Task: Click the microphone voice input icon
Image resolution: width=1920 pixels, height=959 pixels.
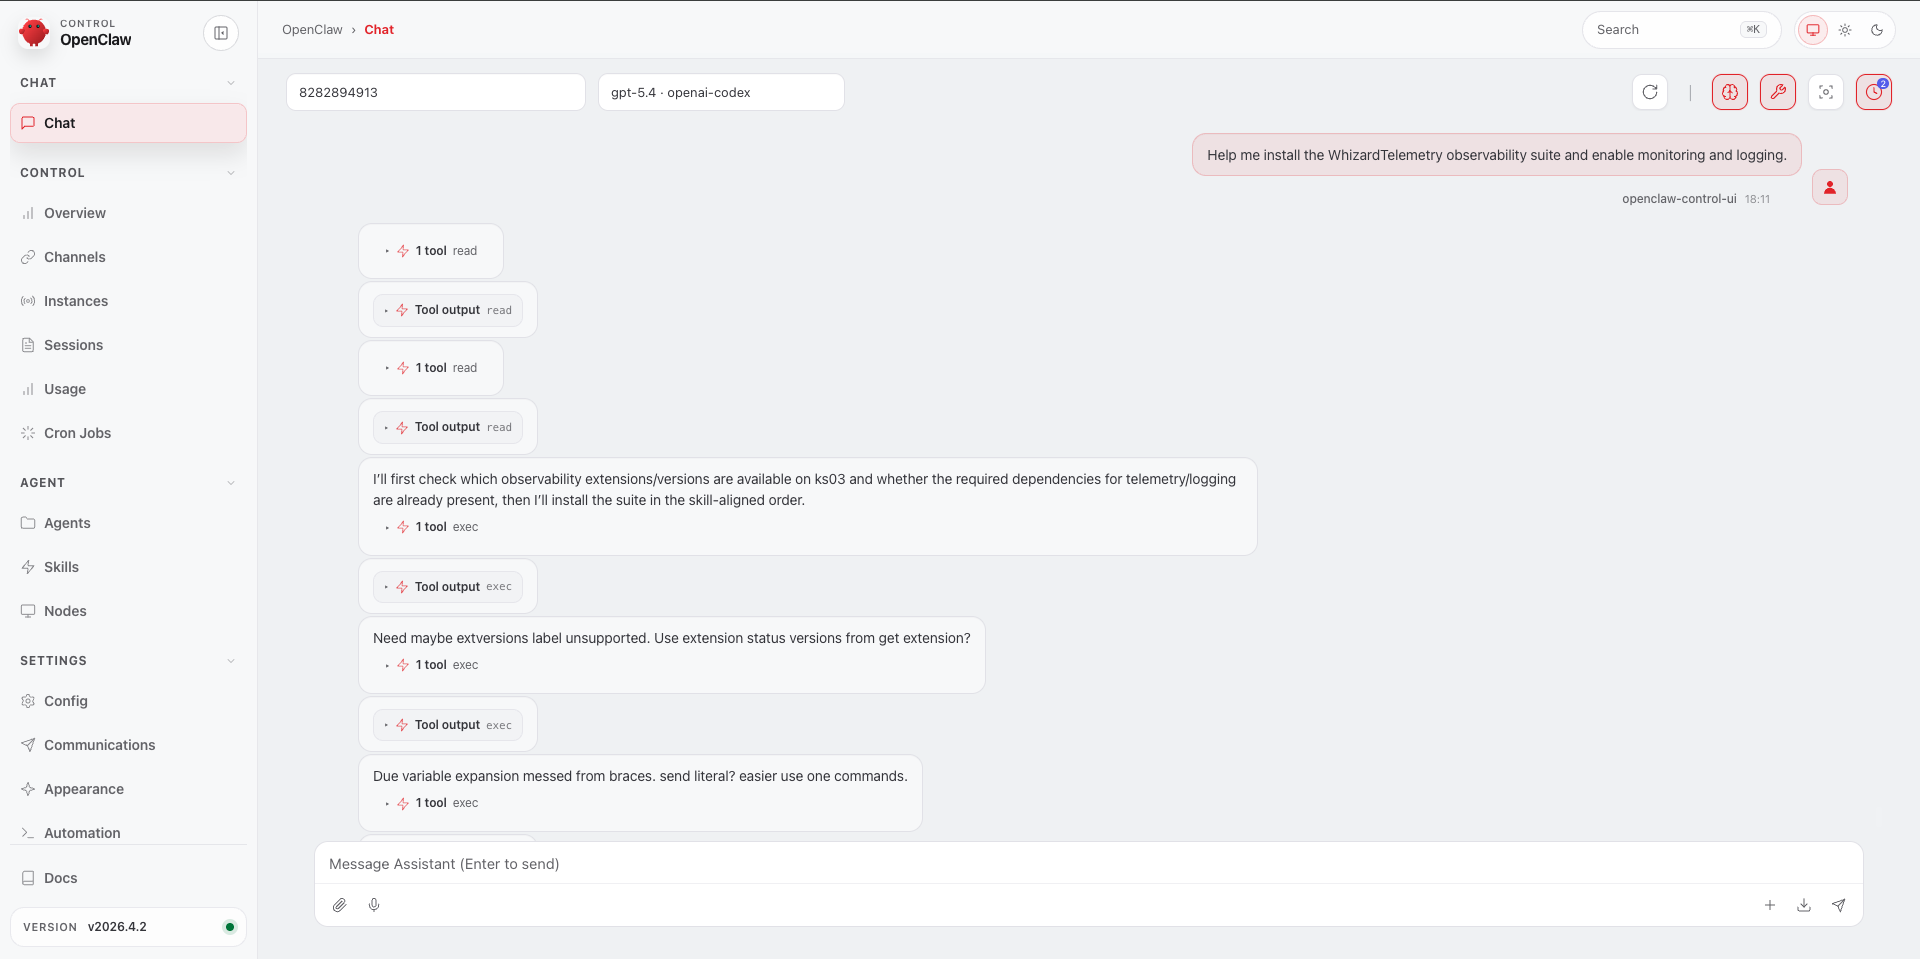Action: (374, 905)
